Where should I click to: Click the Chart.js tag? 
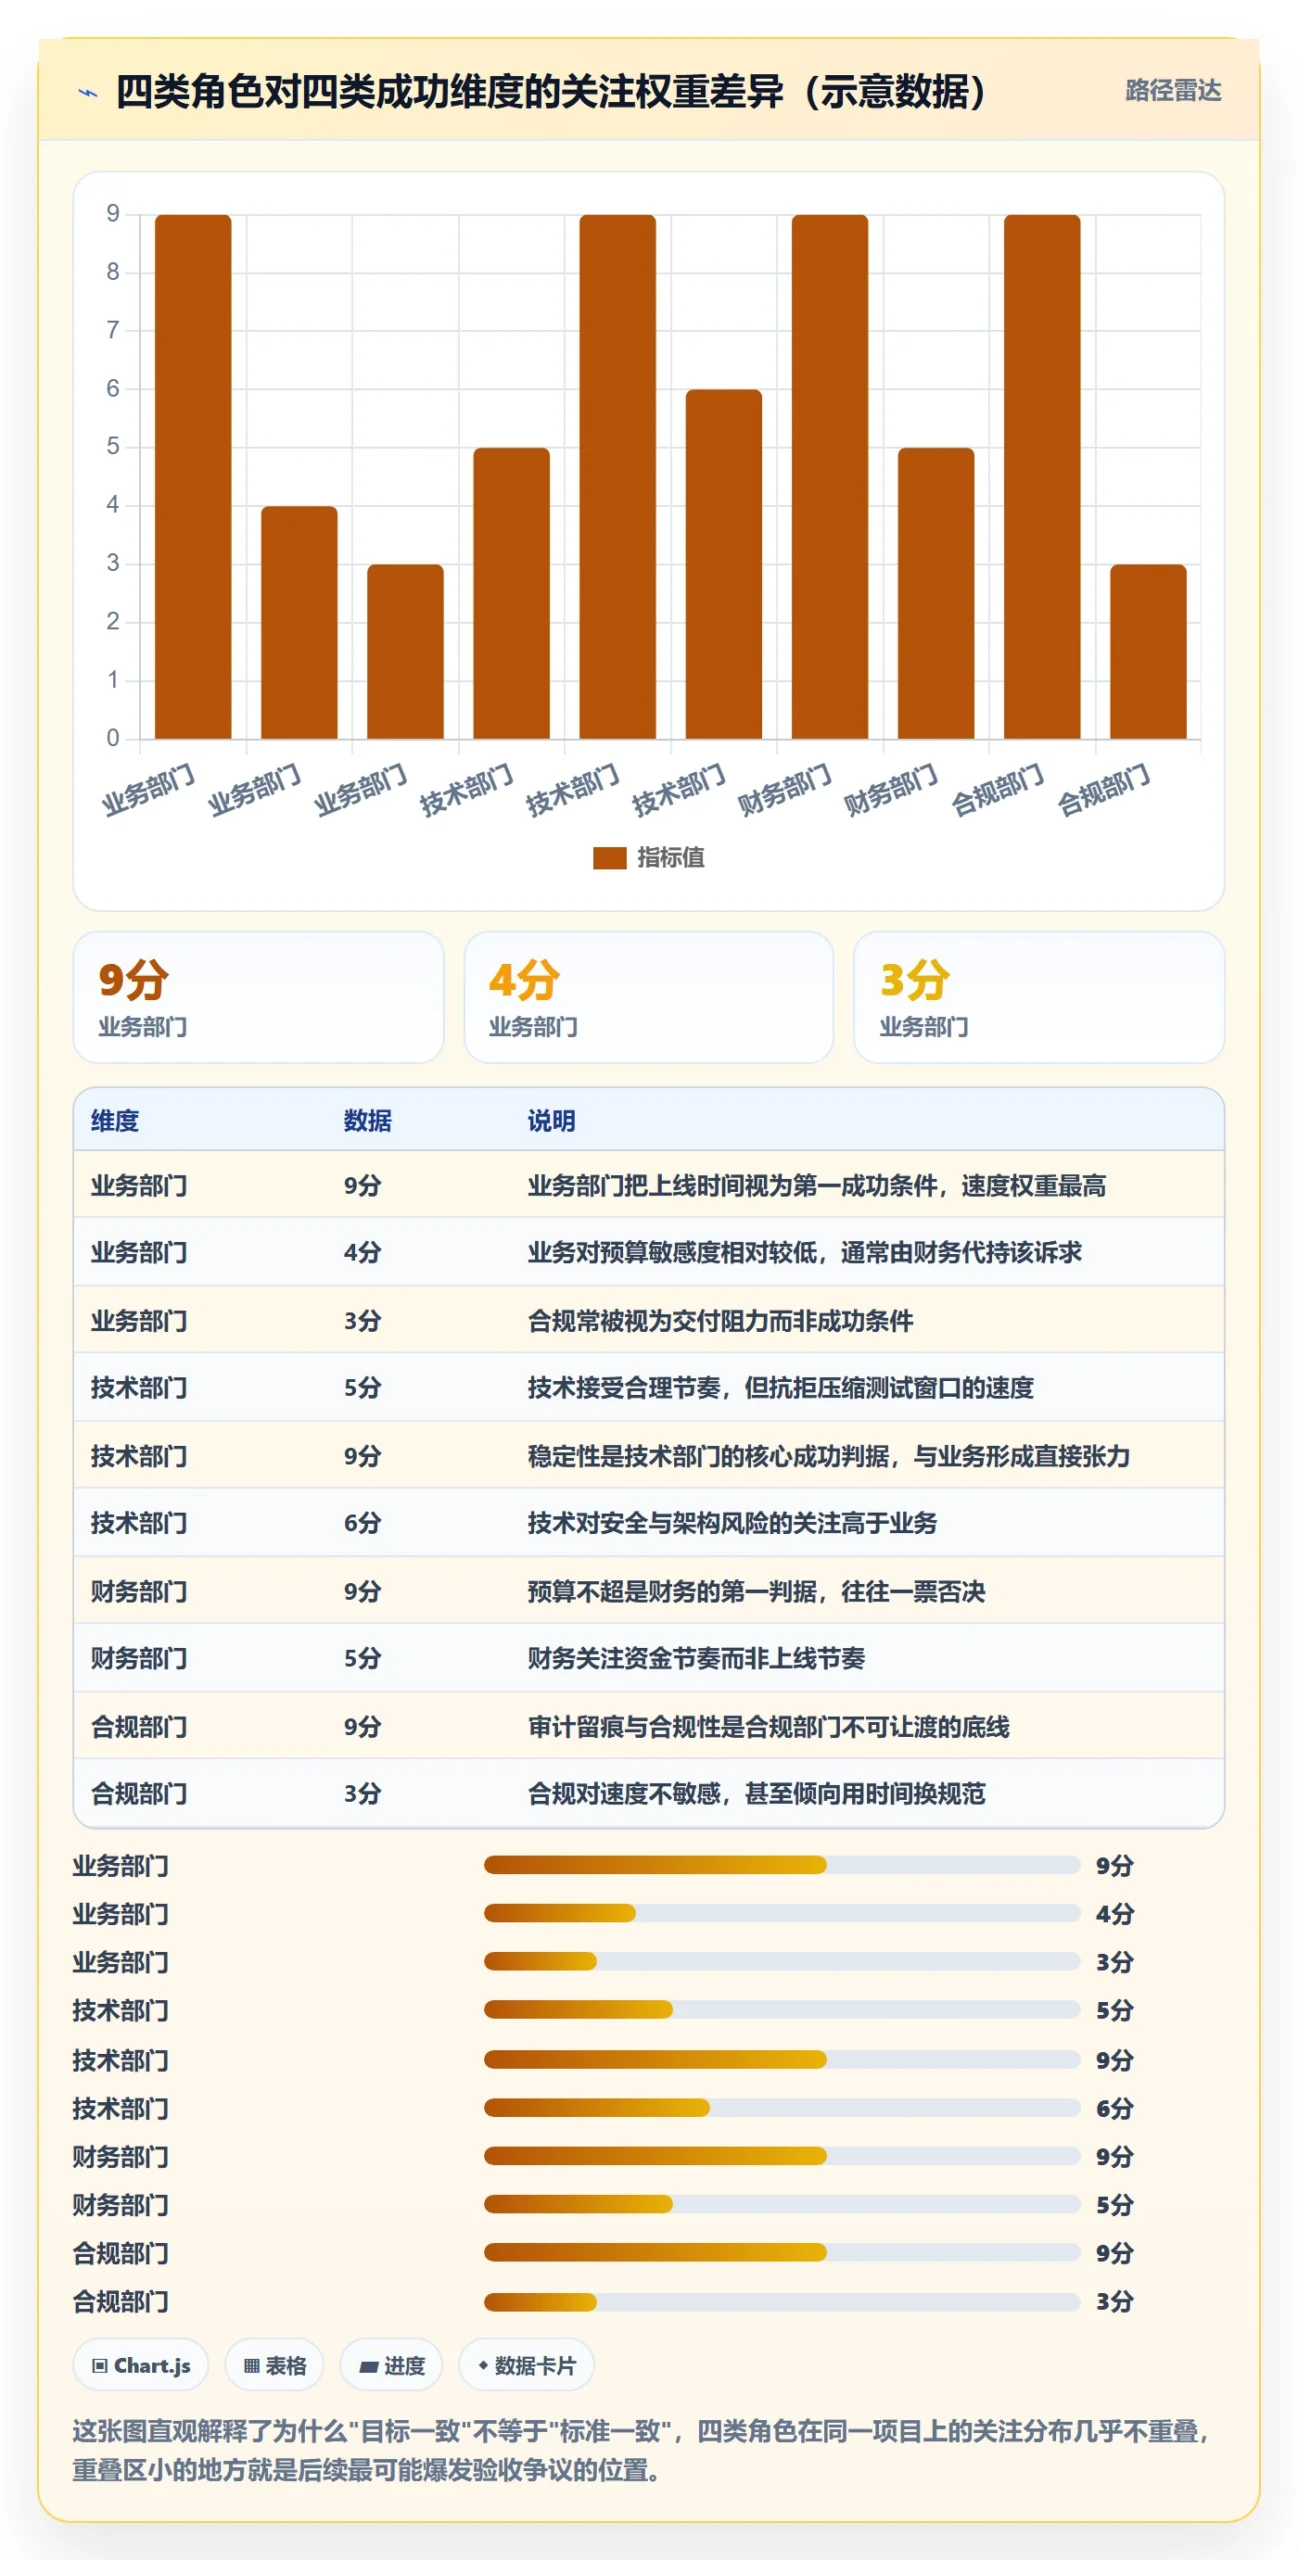pos(140,2365)
